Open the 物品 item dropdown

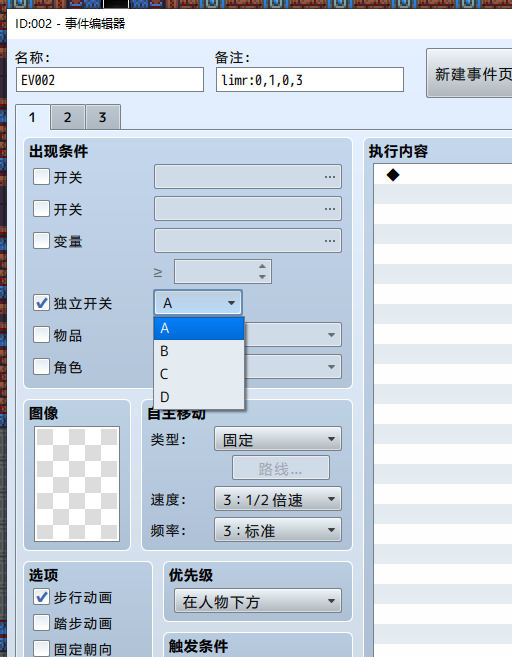pyautogui.click(x=293, y=335)
